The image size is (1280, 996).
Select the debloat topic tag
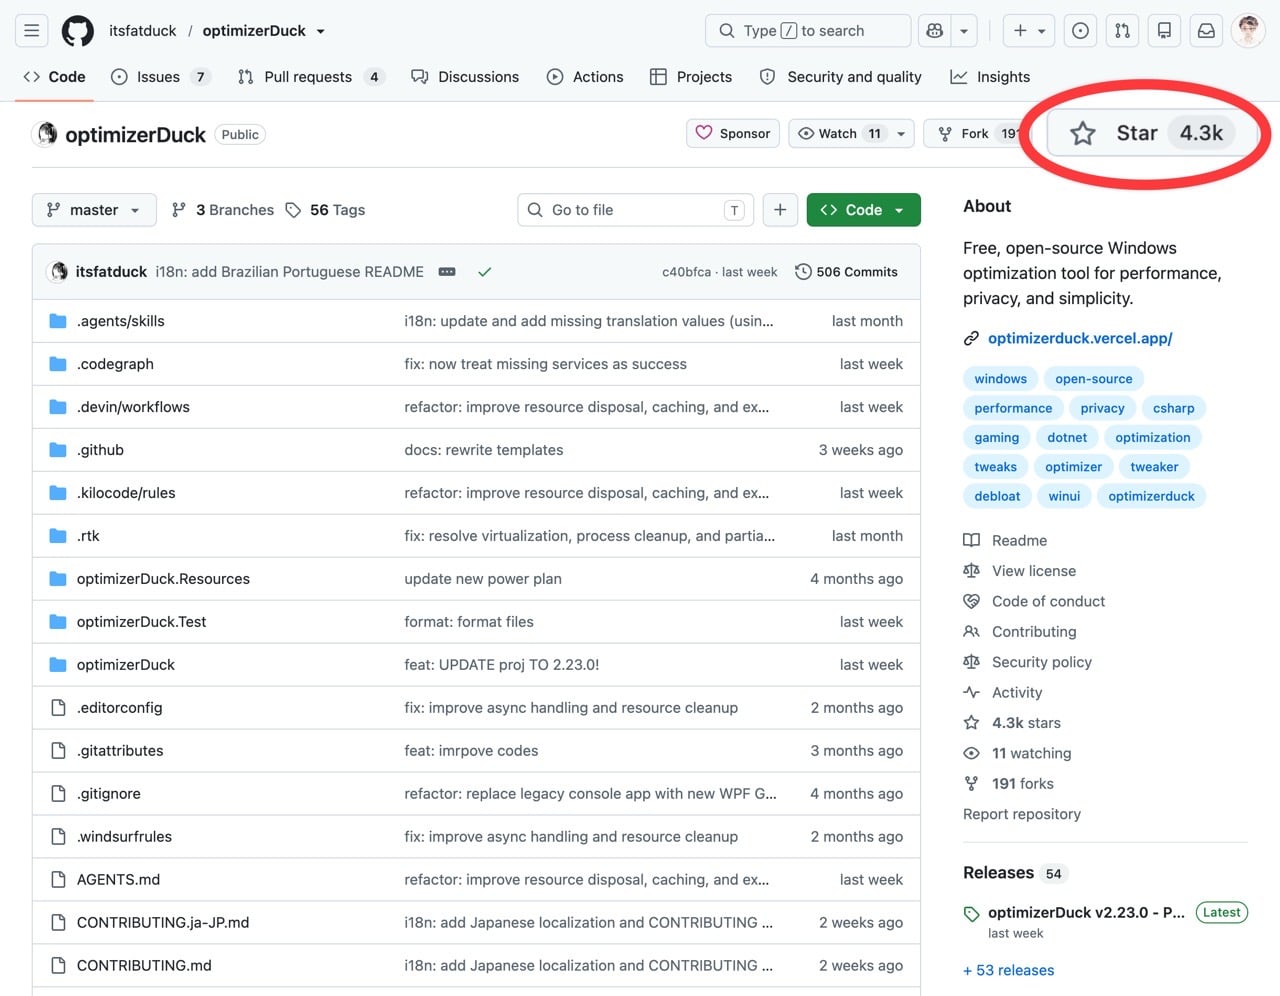[997, 496]
